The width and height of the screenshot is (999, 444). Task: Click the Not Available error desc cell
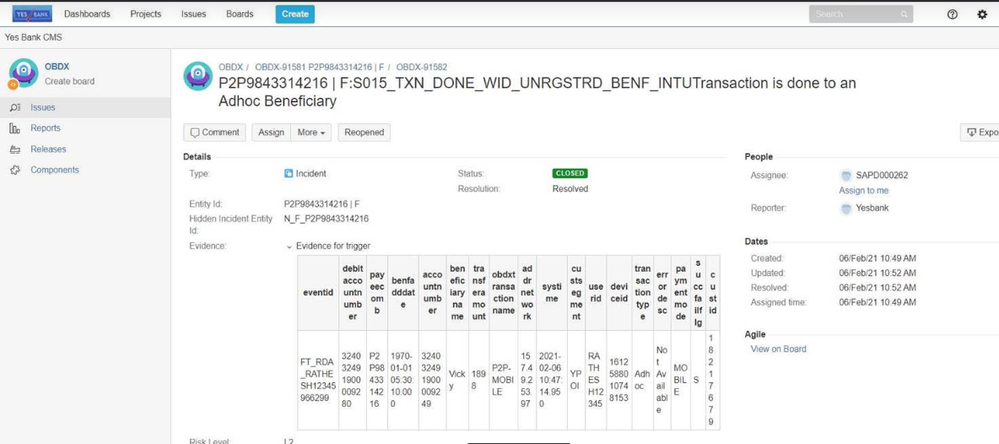[x=663, y=380]
